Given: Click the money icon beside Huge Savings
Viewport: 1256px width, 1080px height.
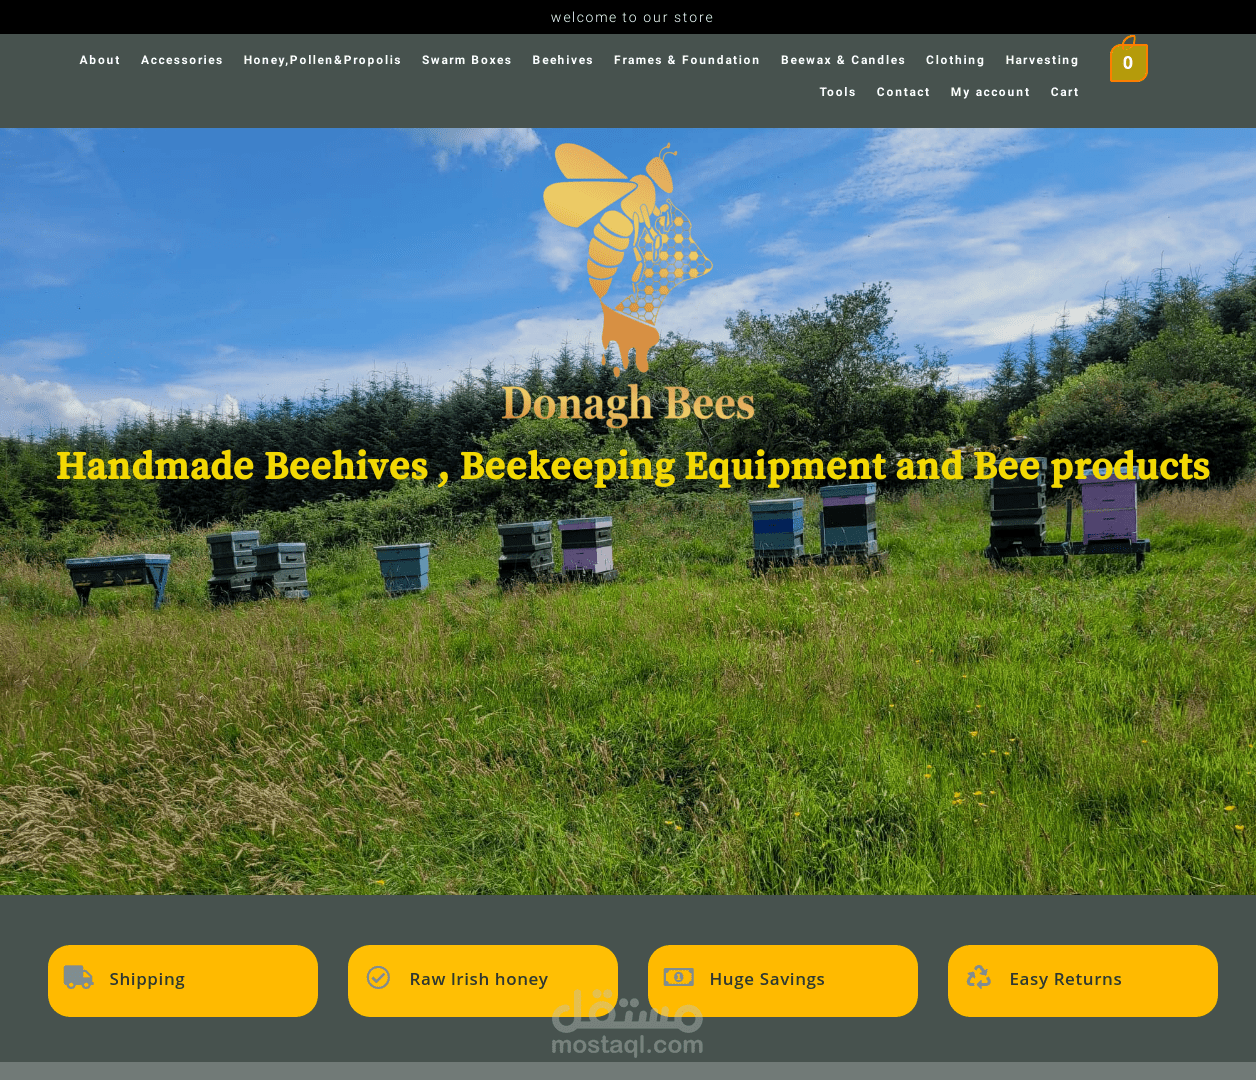Looking at the screenshot, I should click(x=678, y=977).
